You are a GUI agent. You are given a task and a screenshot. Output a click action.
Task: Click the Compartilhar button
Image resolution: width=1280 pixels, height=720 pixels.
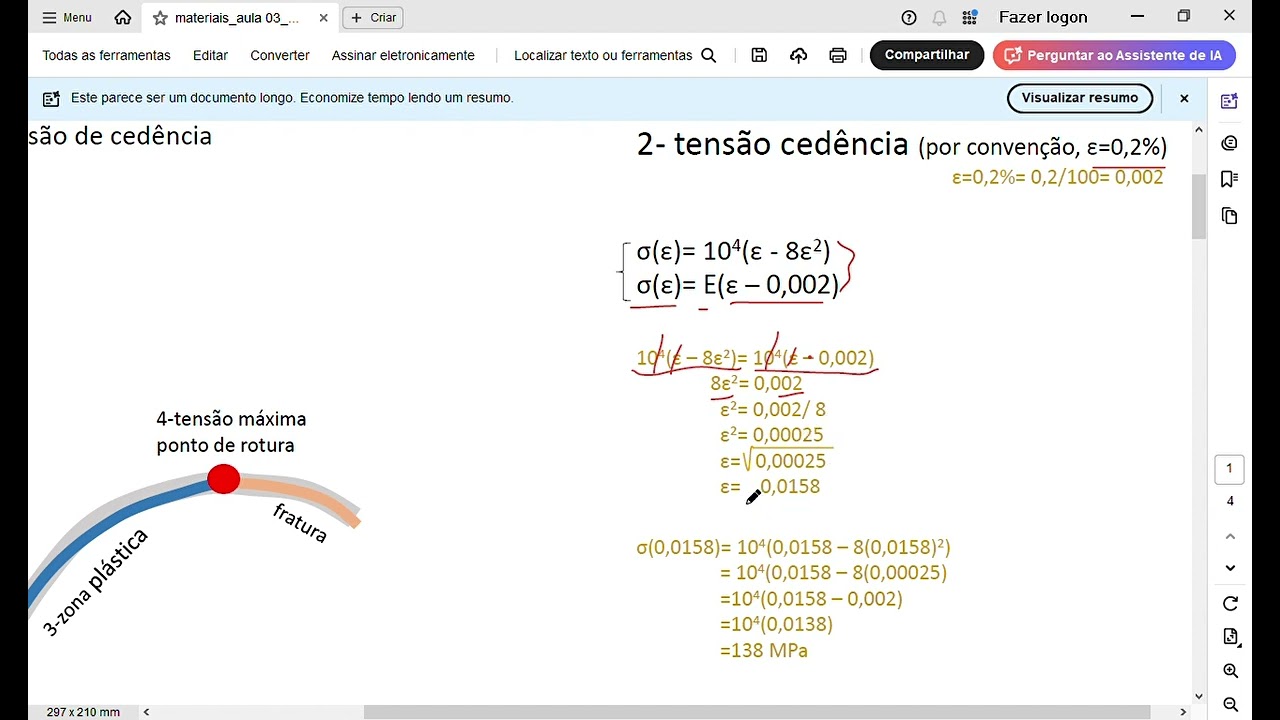[927, 55]
